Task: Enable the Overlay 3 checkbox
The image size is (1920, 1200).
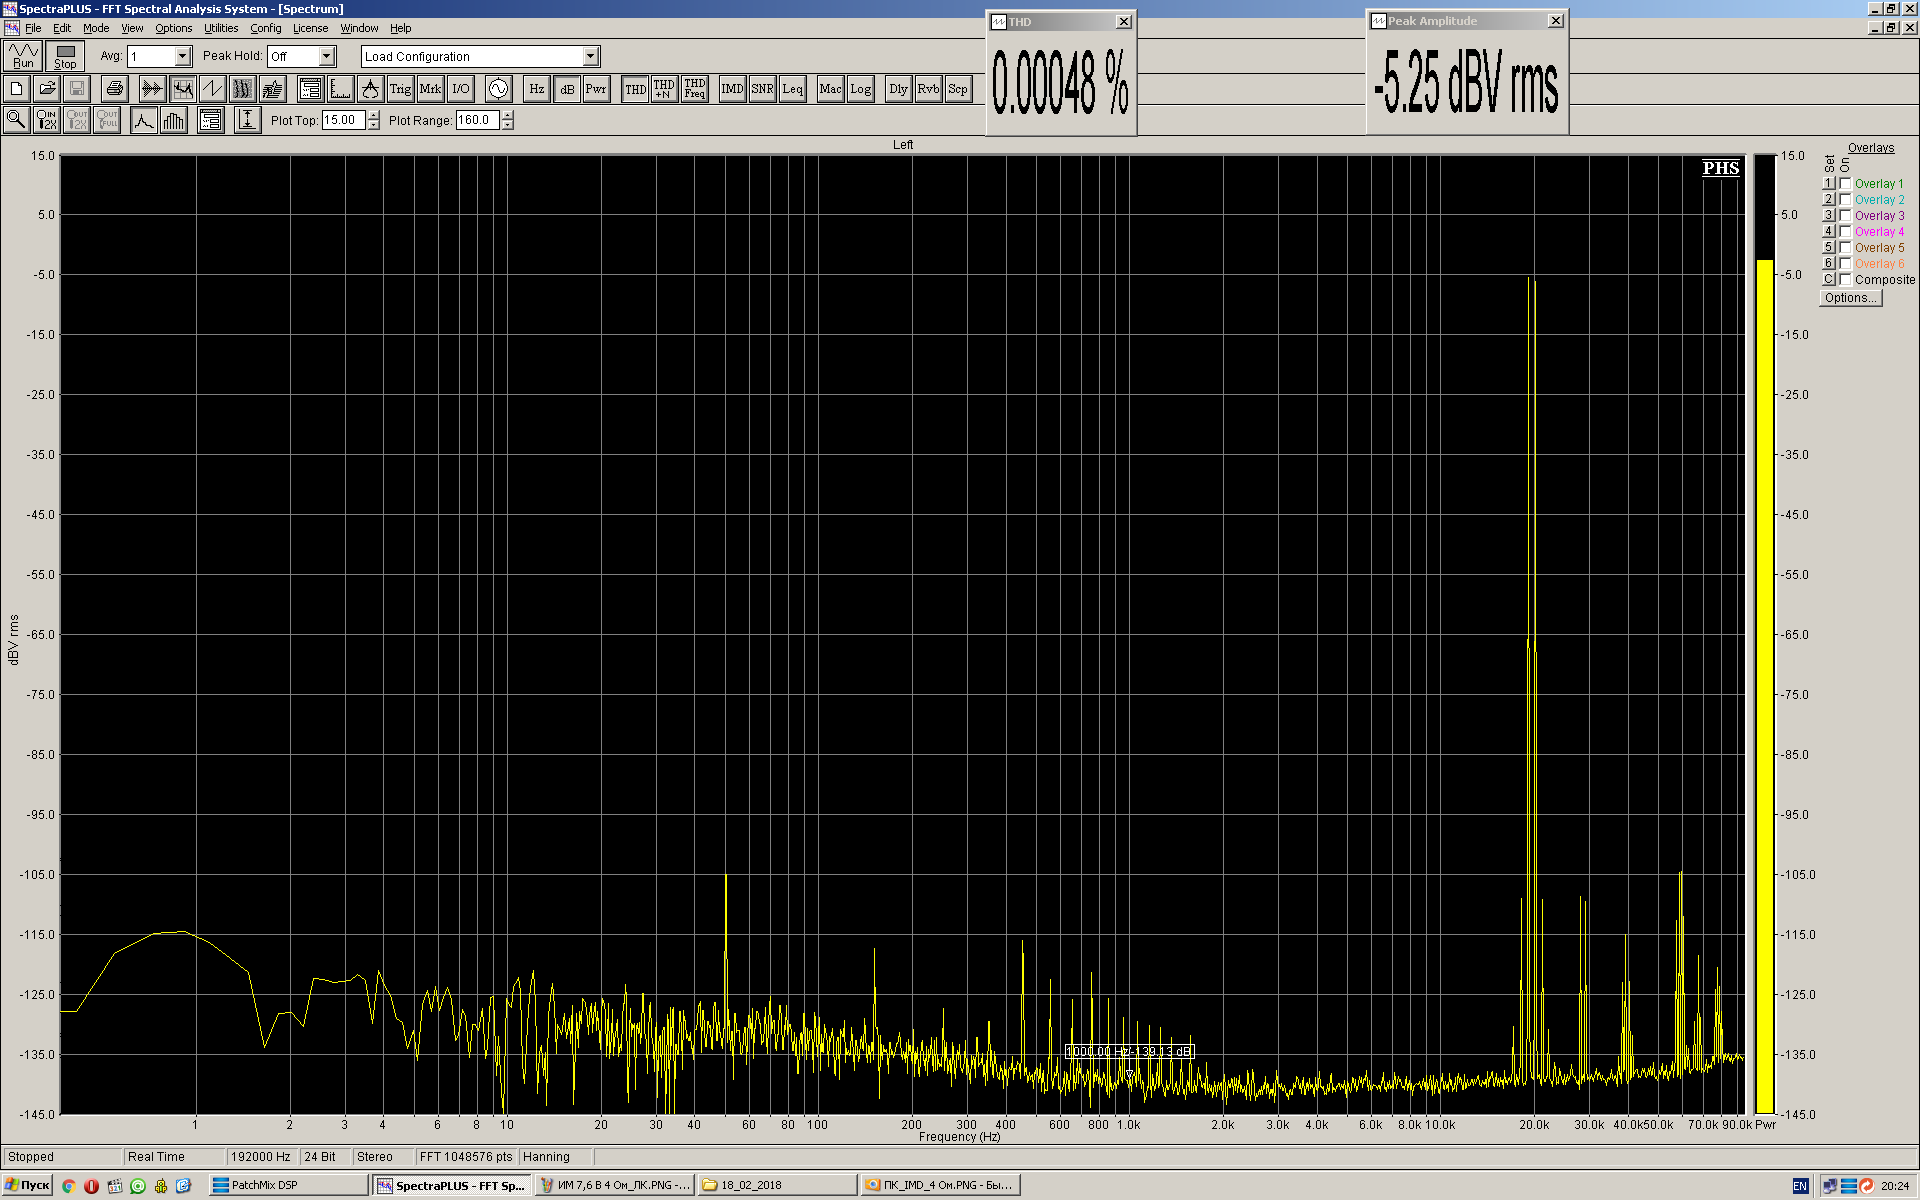Action: [x=1846, y=216]
